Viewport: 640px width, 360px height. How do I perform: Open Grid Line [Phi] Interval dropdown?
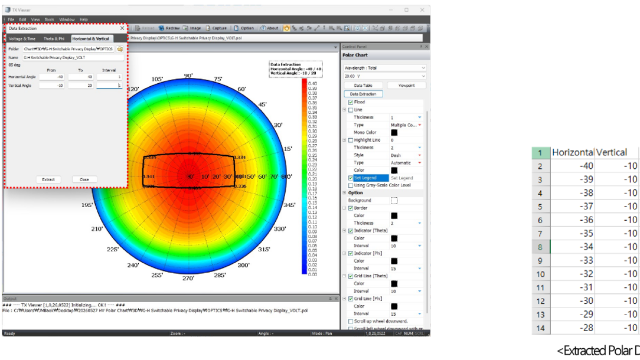[x=420, y=314]
